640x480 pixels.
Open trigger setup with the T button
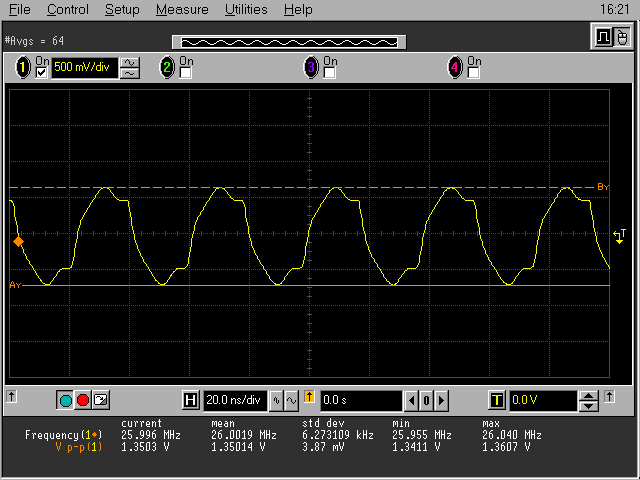(496, 400)
